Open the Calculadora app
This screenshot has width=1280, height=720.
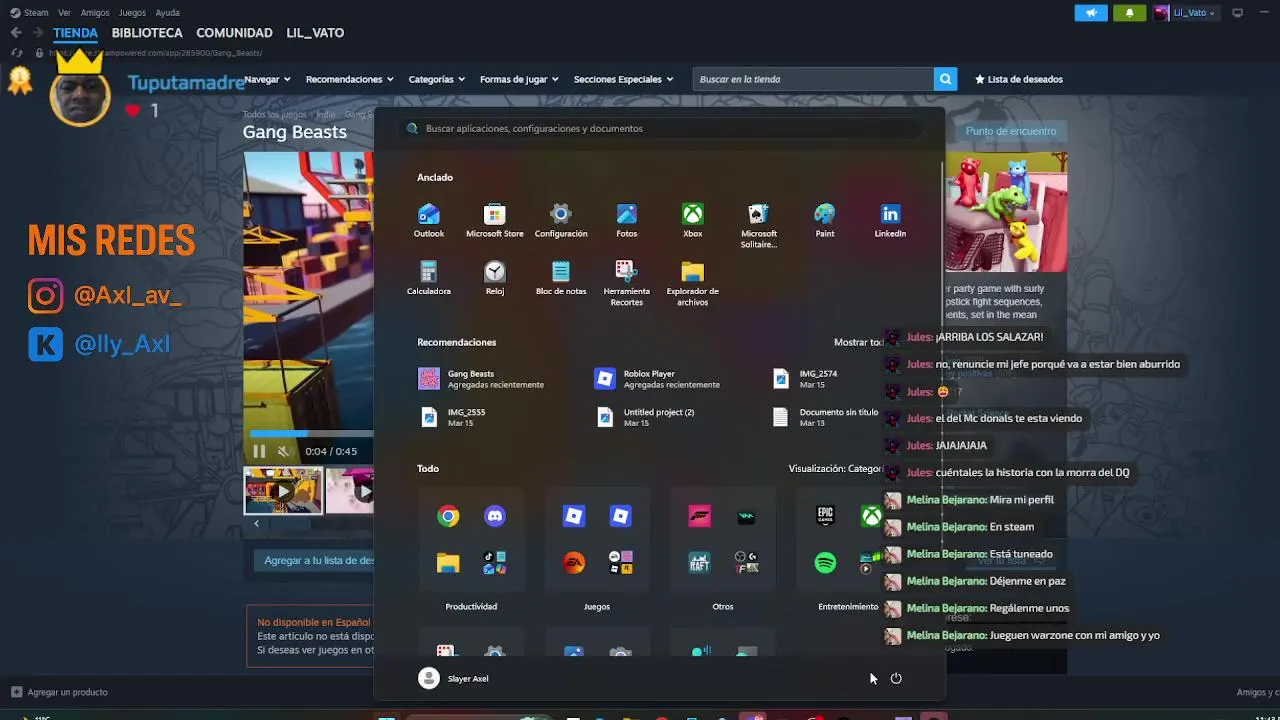coord(429,279)
